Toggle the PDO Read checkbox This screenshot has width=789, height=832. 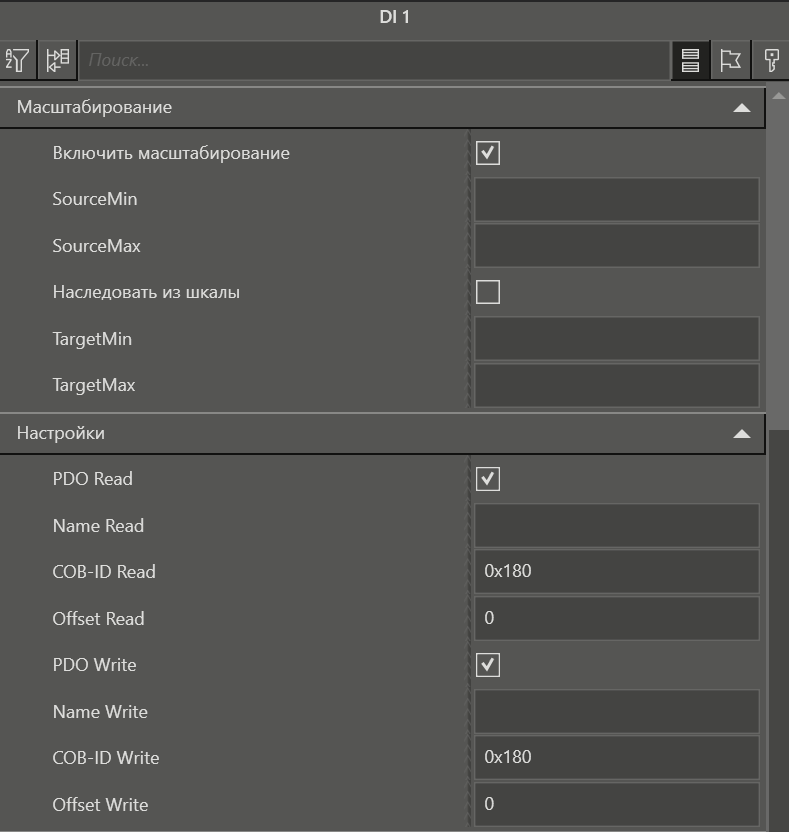click(488, 479)
